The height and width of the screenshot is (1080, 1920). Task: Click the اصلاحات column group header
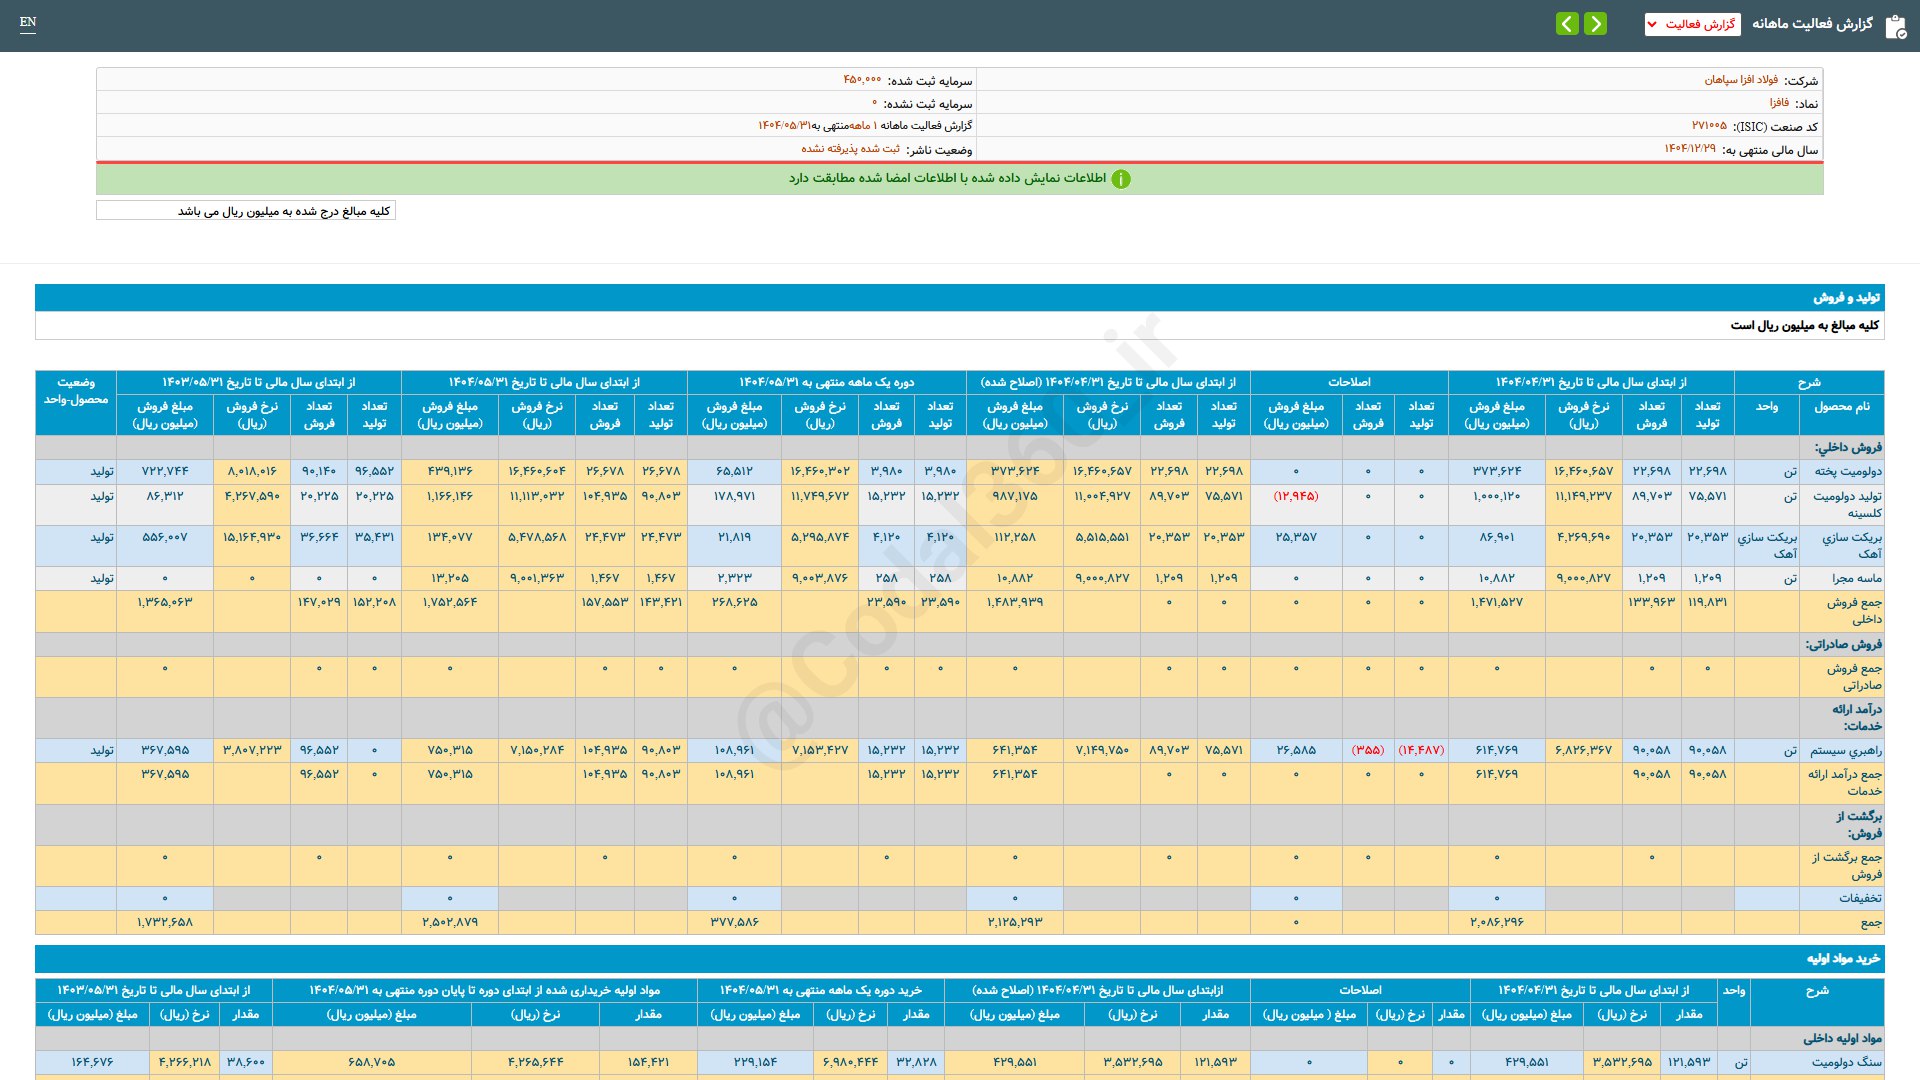pyautogui.click(x=1349, y=383)
